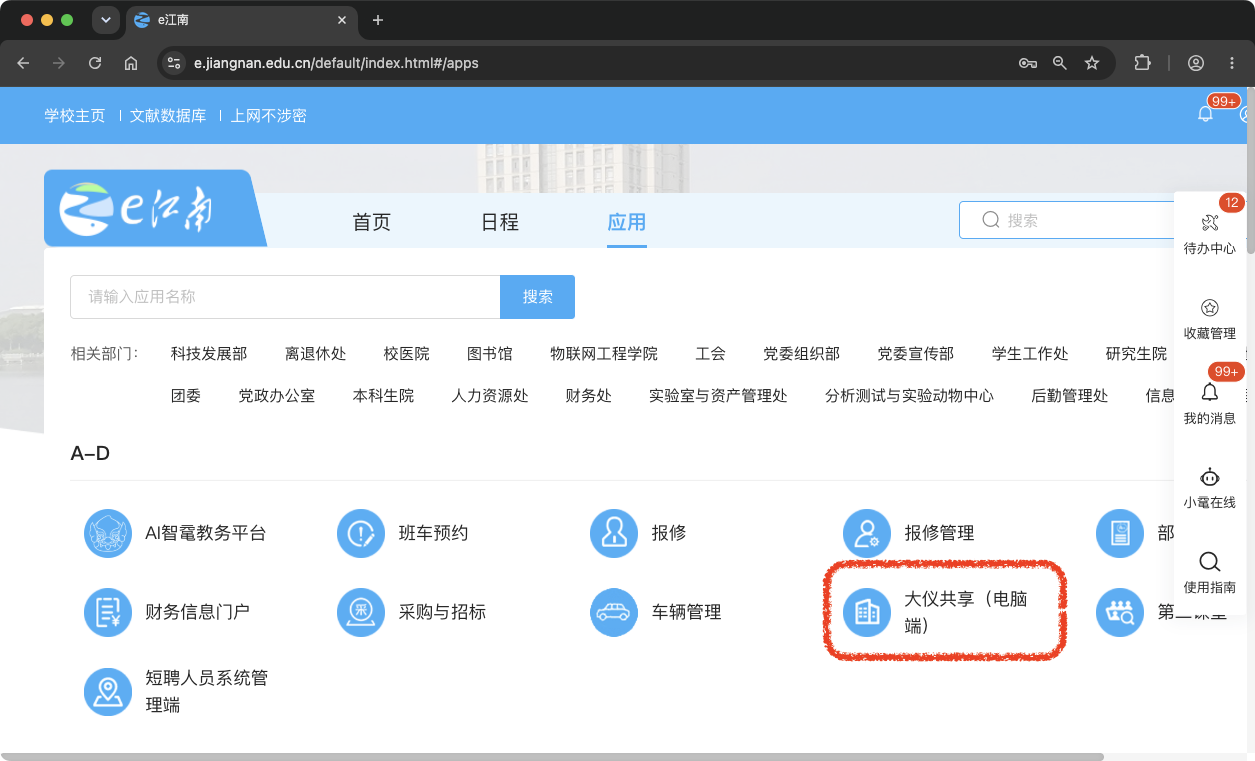The image size is (1255, 761).
Task: Open the 财务信息门户 icon
Action: pos(108,612)
